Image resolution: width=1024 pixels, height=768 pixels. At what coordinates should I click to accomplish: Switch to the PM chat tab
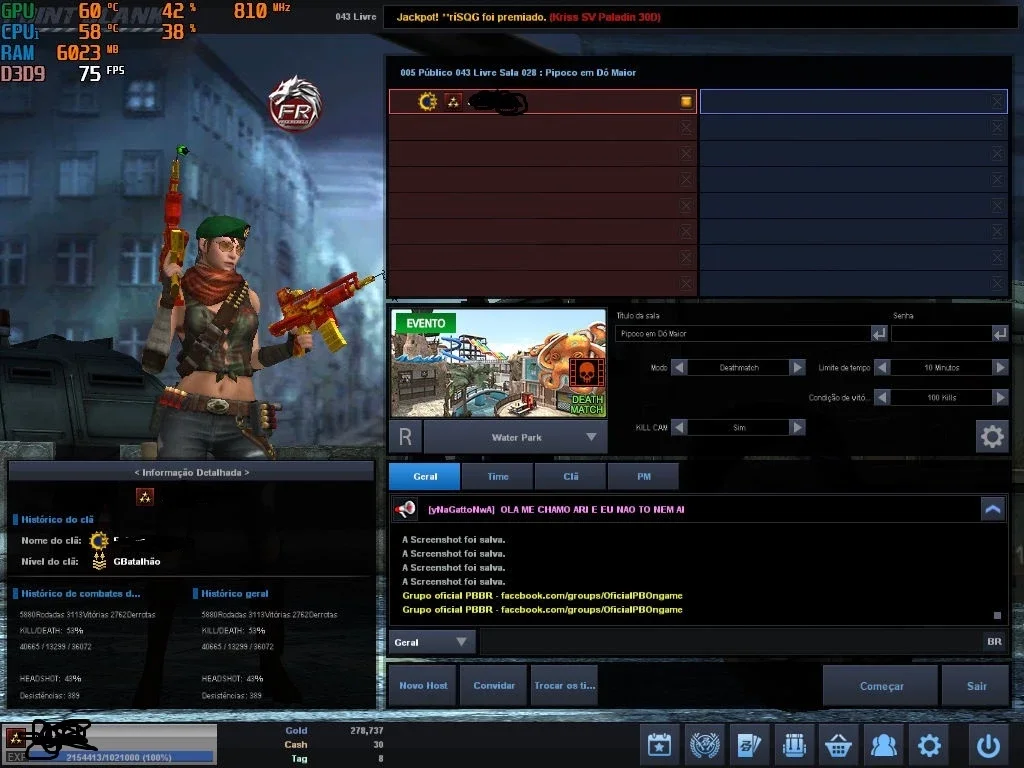tap(643, 477)
